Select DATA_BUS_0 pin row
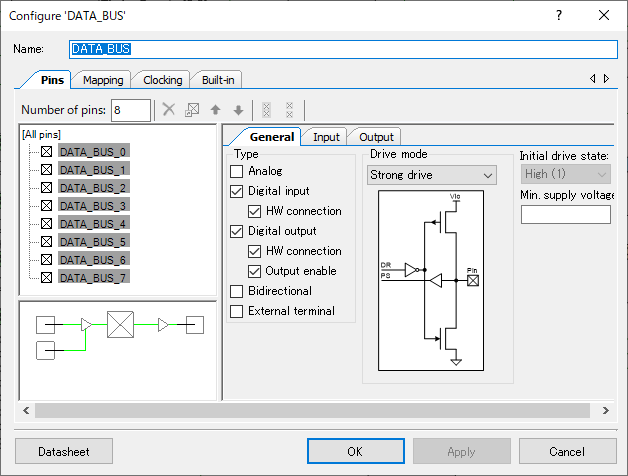 coord(93,151)
